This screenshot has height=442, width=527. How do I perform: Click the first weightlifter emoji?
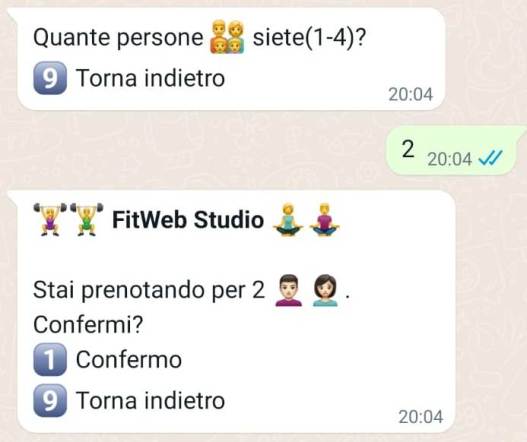pos(50,219)
